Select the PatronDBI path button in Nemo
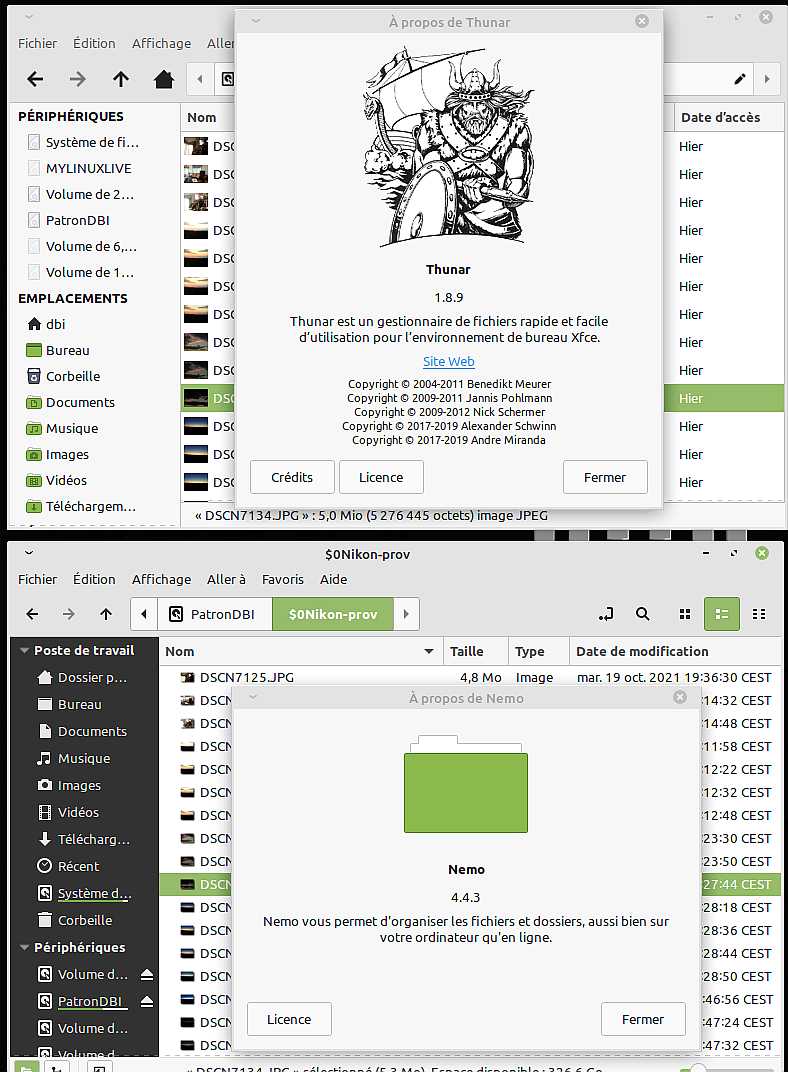 click(x=215, y=614)
